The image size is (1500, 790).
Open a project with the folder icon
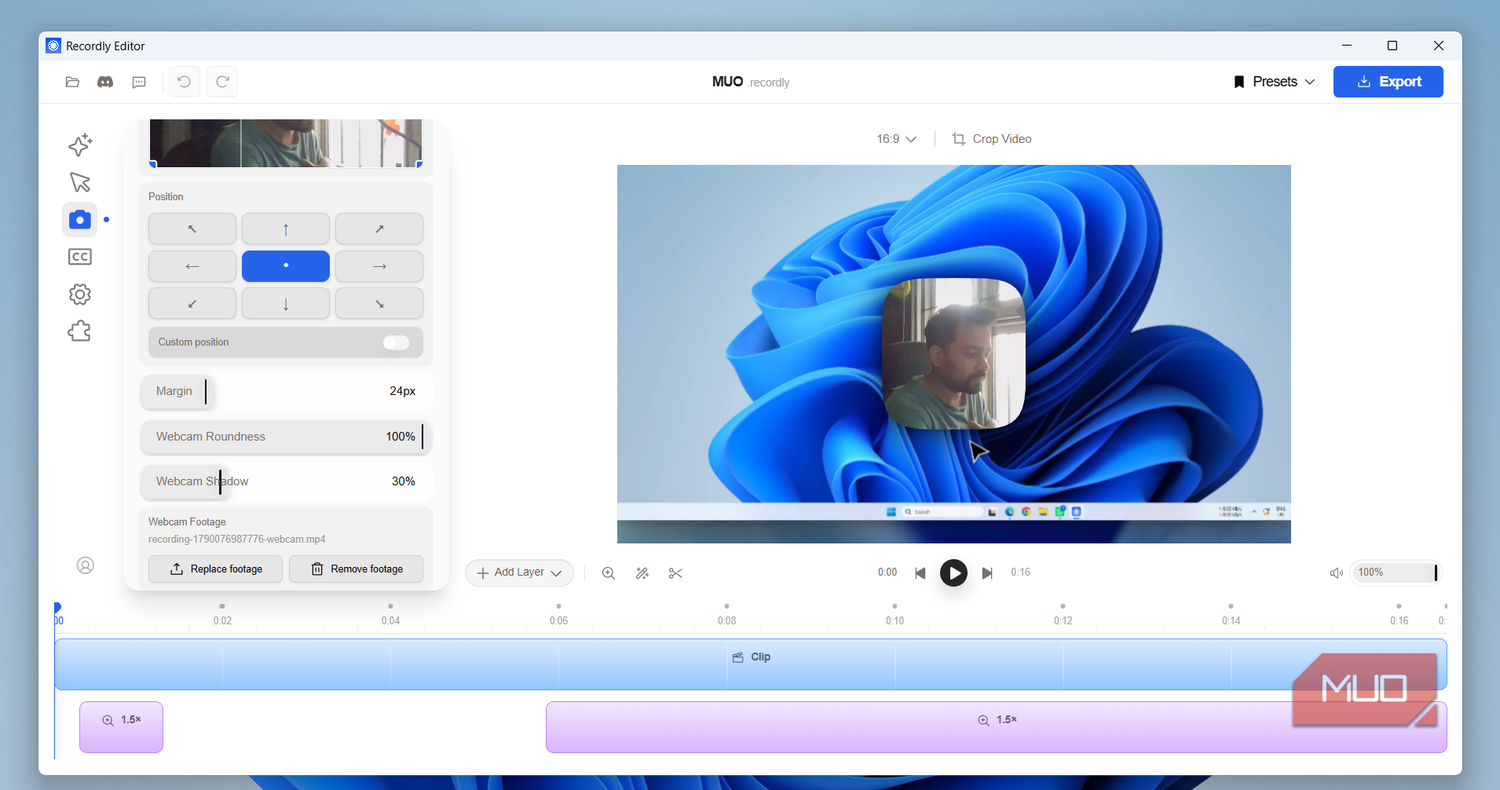(72, 82)
